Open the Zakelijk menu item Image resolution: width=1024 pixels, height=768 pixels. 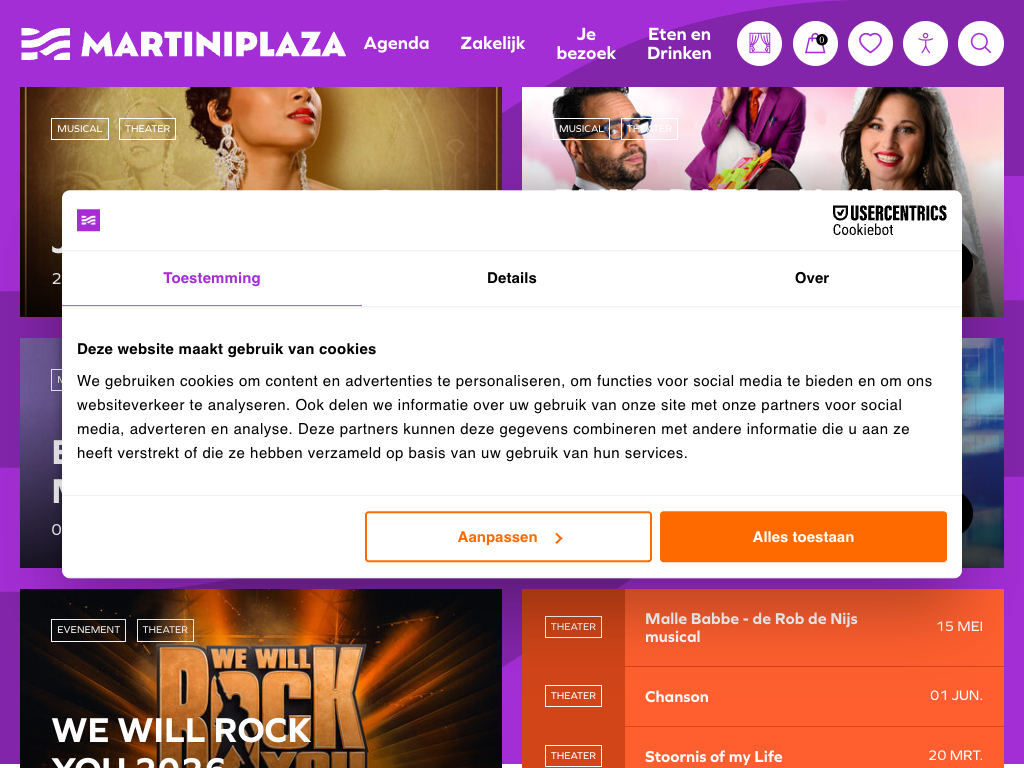point(492,44)
